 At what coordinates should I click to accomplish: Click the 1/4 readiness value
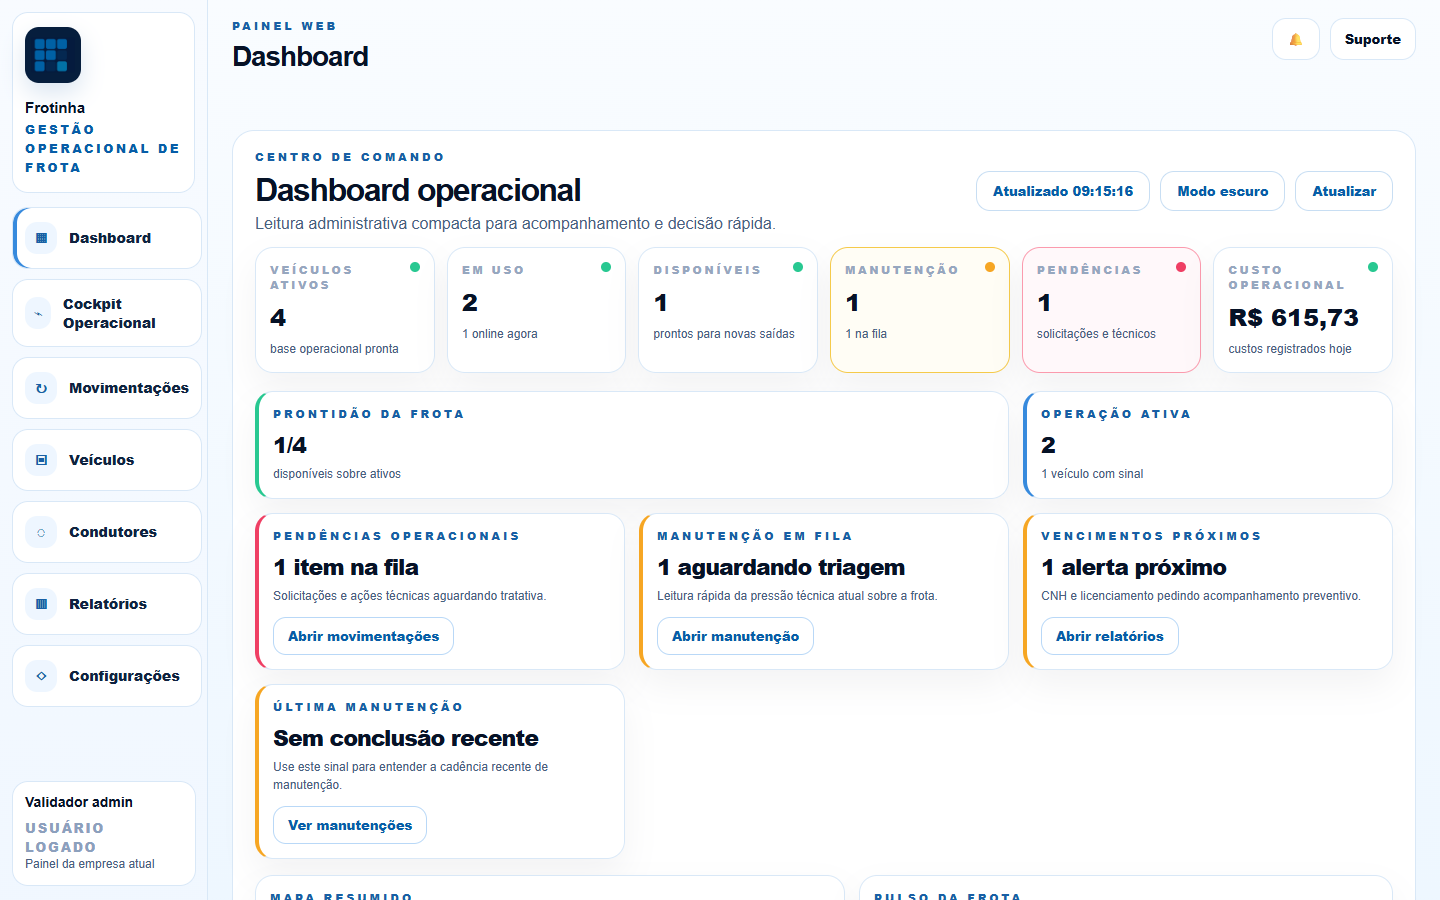click(290, 445)
